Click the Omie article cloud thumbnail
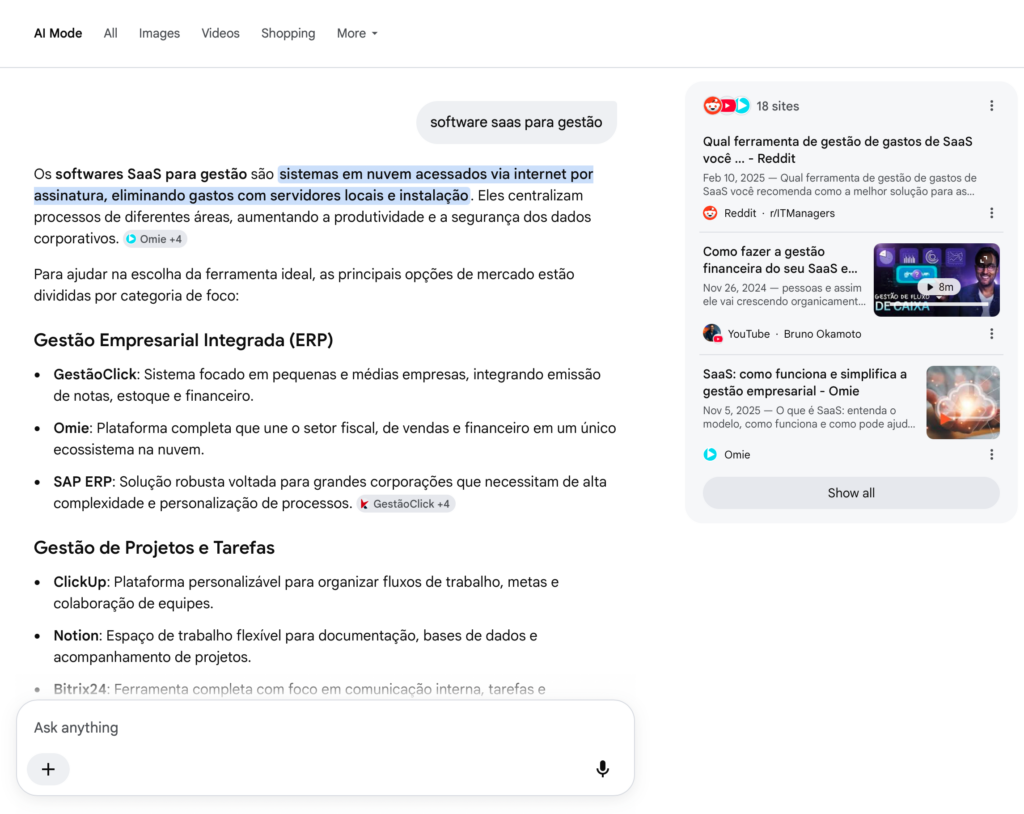The width and height of the screenshot is (1024, 814). (963, 402)
